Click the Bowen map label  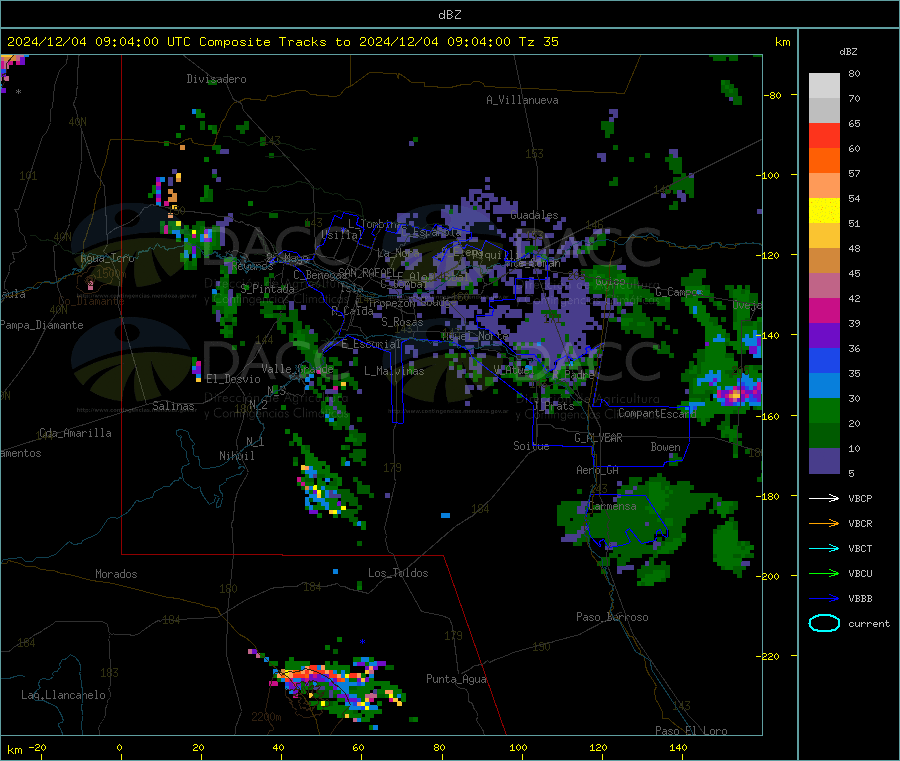pyautogui.click(x=665, y=447)
